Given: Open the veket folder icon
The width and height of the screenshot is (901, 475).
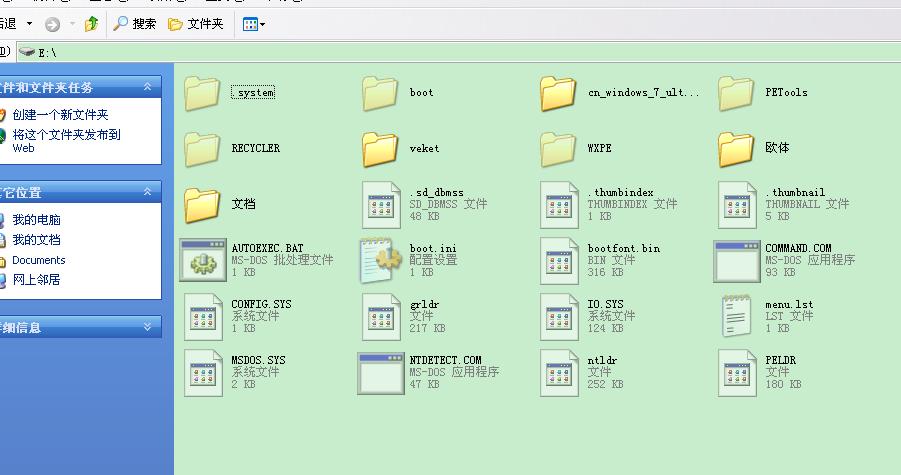Looking at the screenshot, I should 380,149.
